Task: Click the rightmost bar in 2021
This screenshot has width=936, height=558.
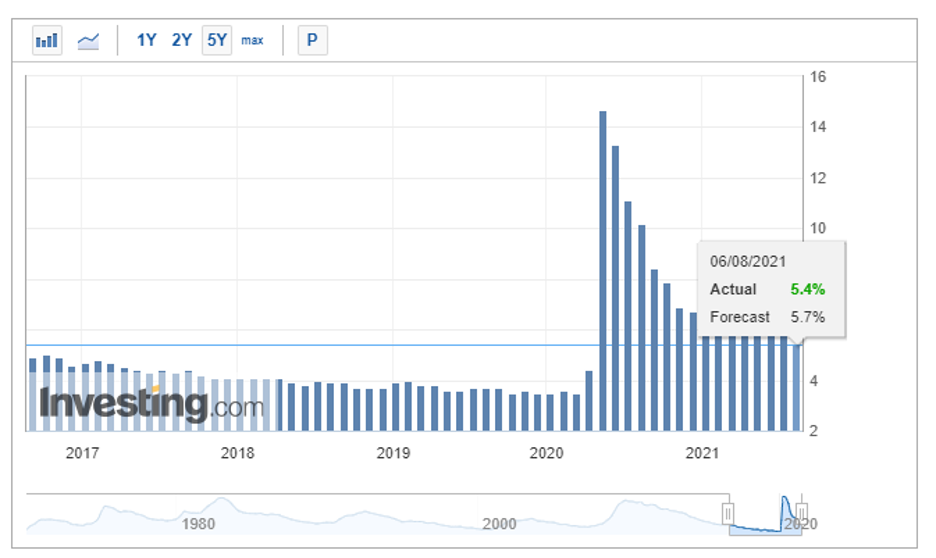Action: [x=797, y=388]
